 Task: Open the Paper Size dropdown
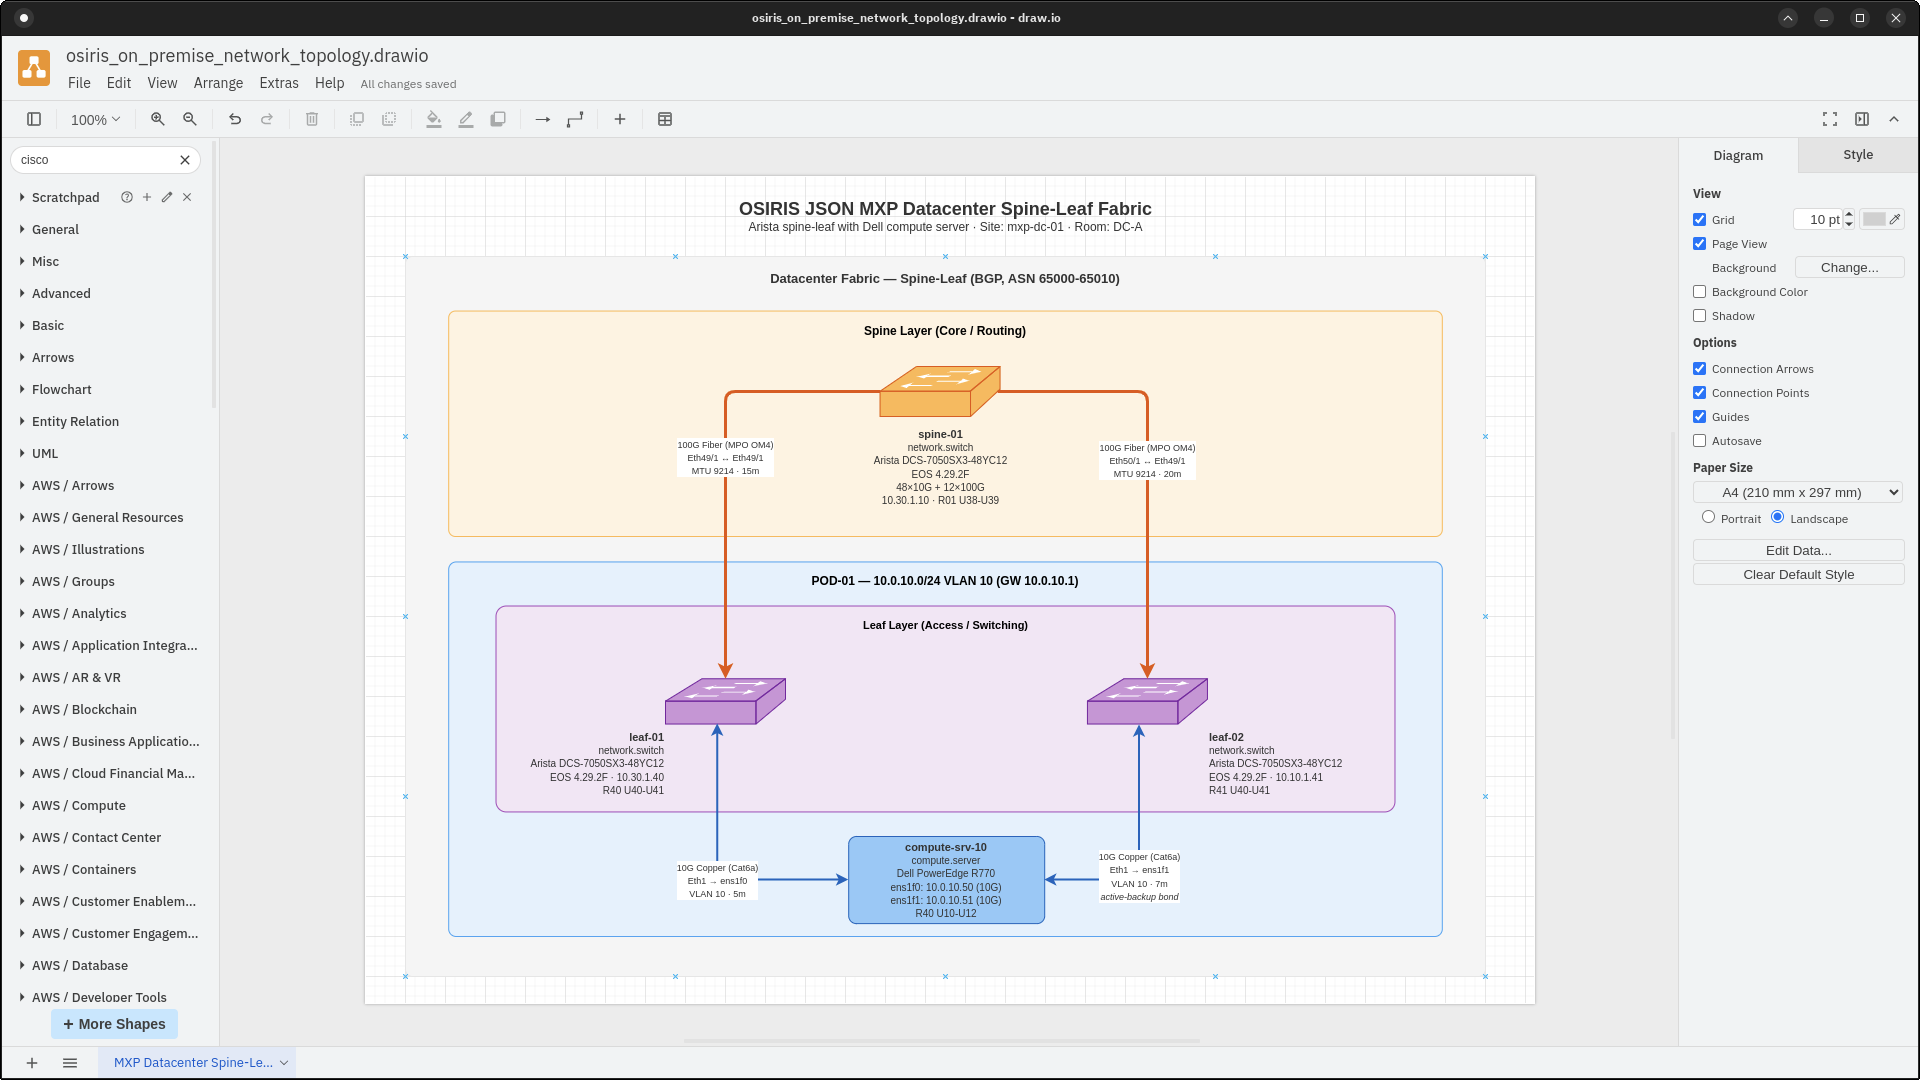click(1797, 492)
